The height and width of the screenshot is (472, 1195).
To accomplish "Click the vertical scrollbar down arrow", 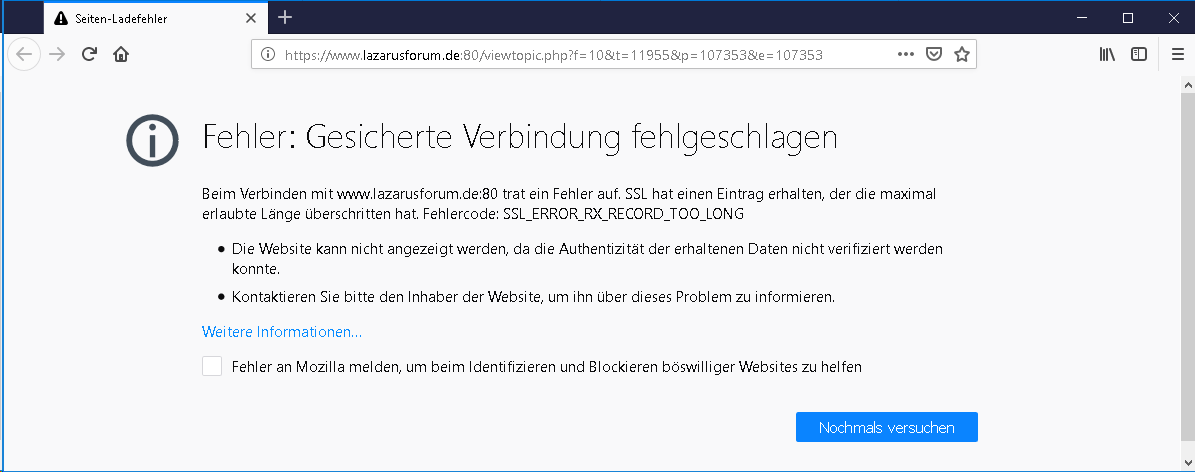I will pyautogui.click(x=1186, y=462).
